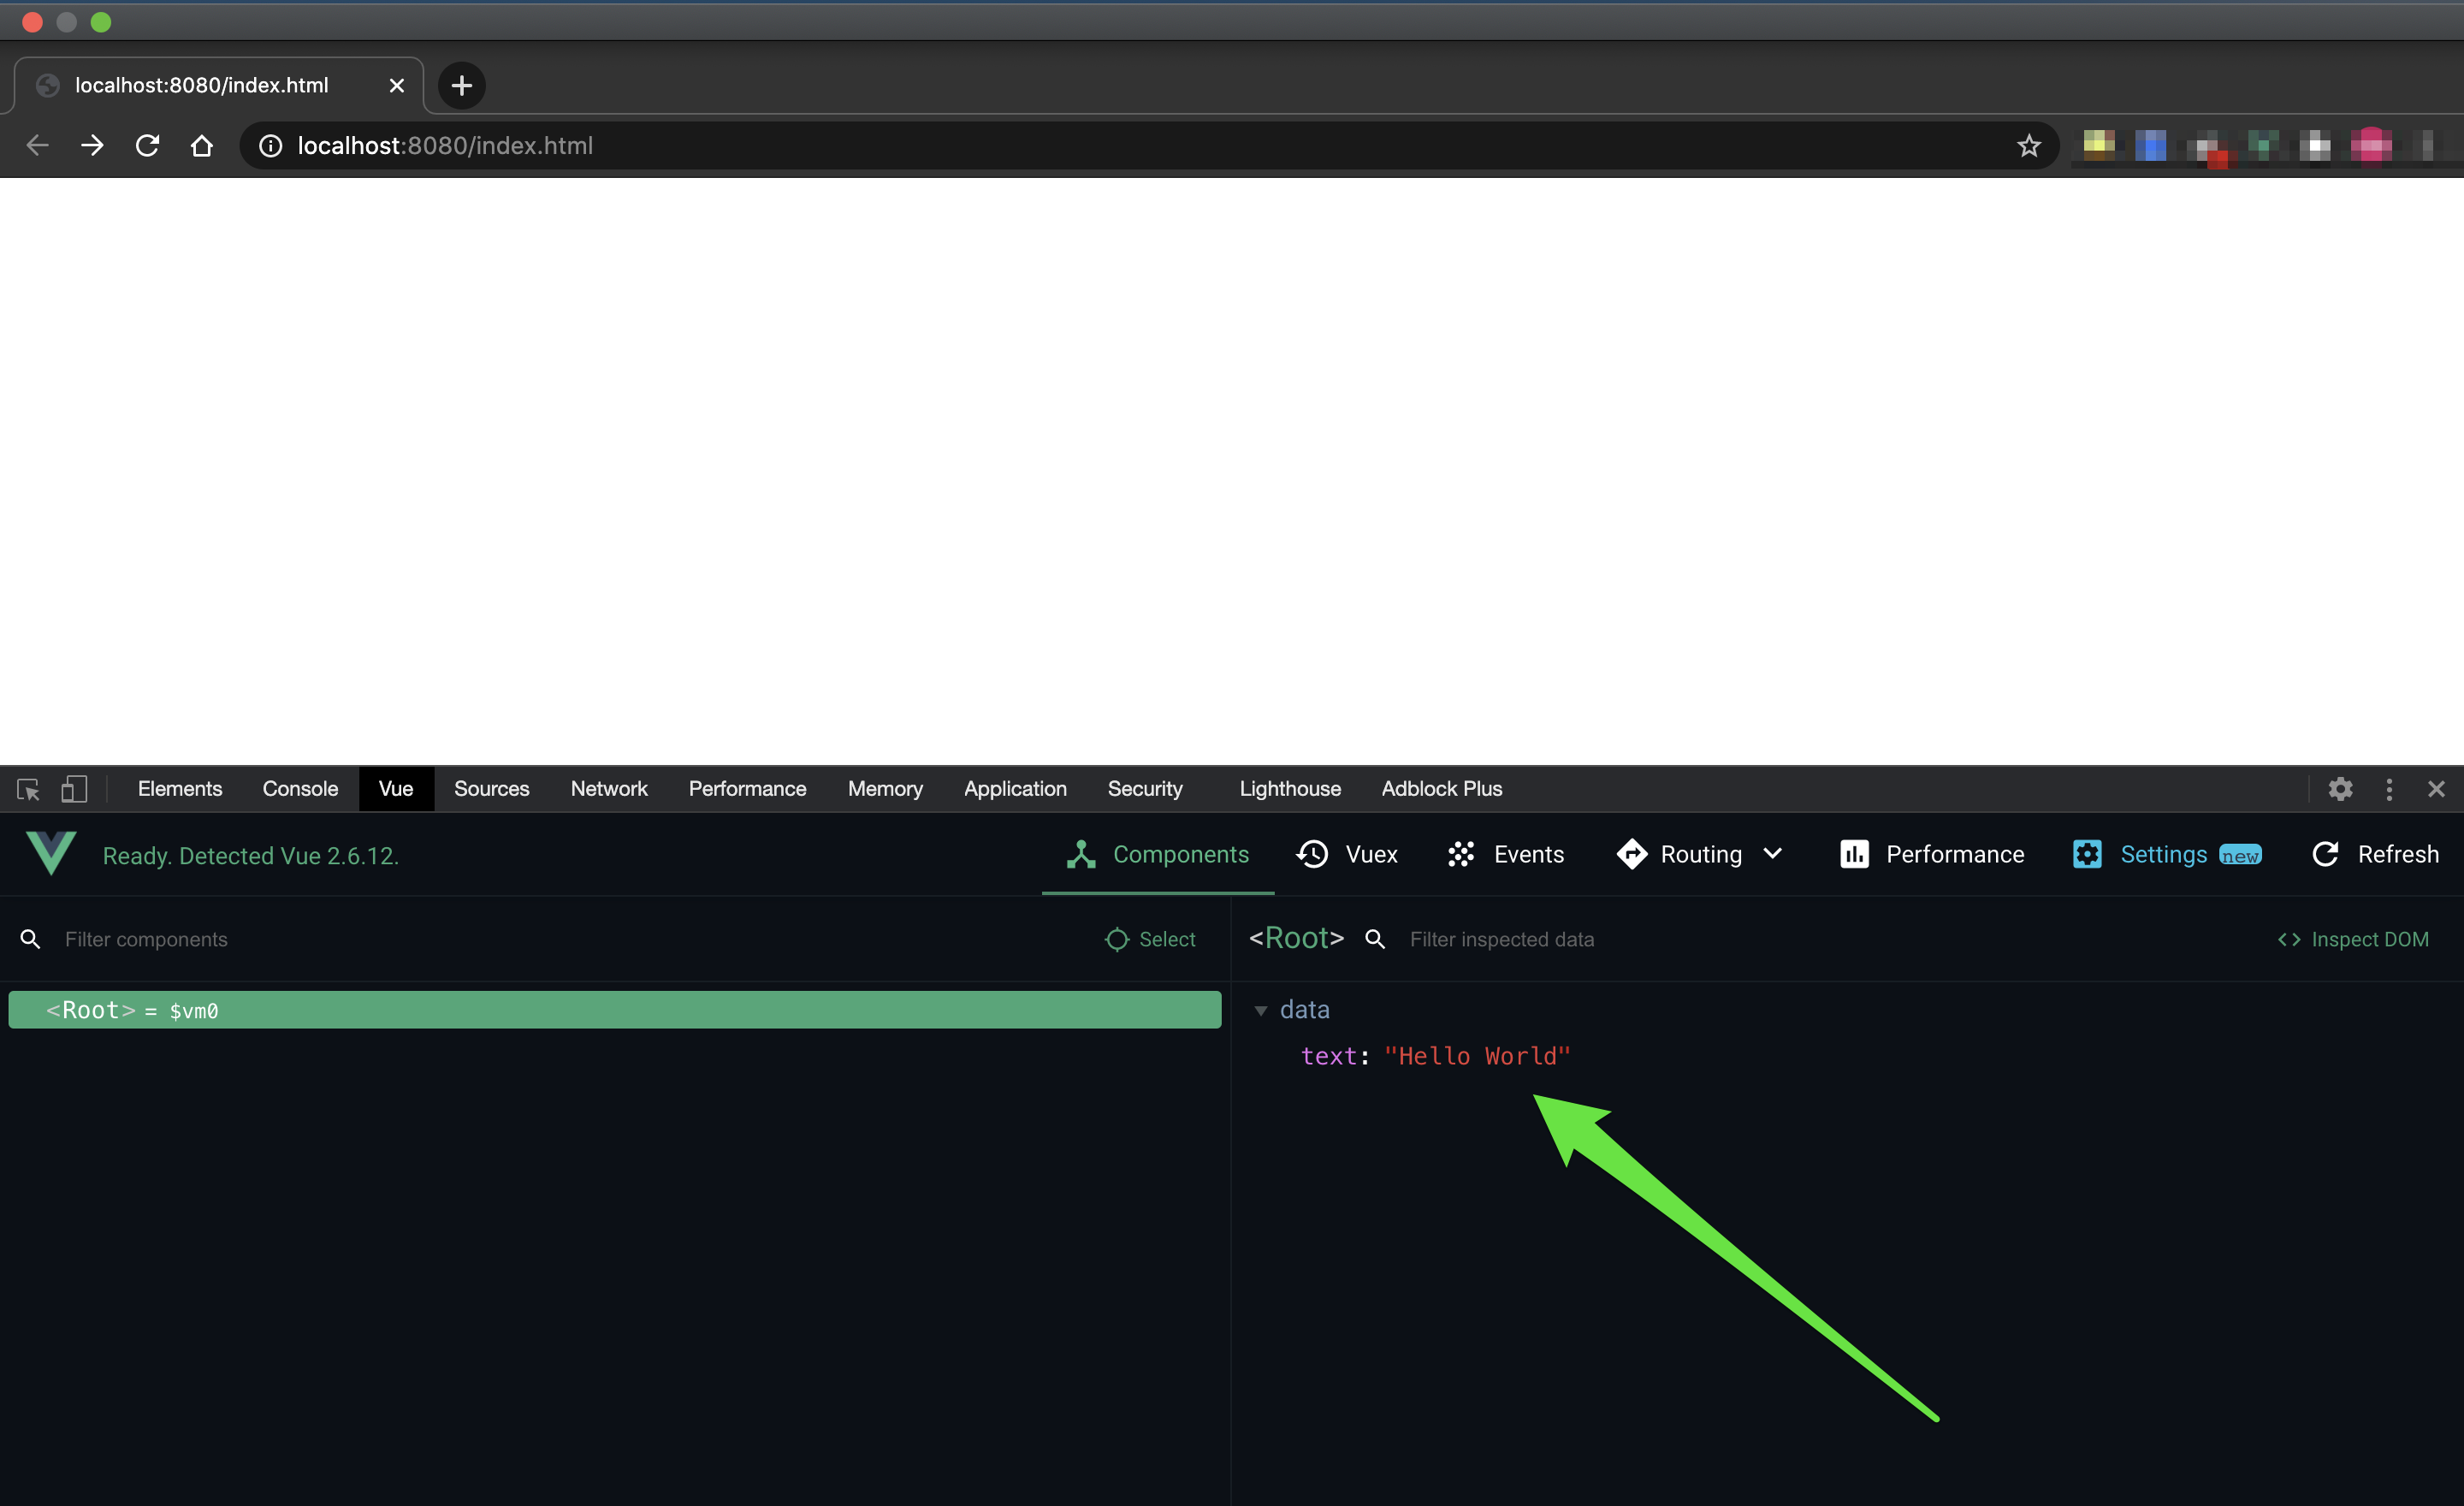
Task: Click the Vue logo icon
Action: point(51,853)
